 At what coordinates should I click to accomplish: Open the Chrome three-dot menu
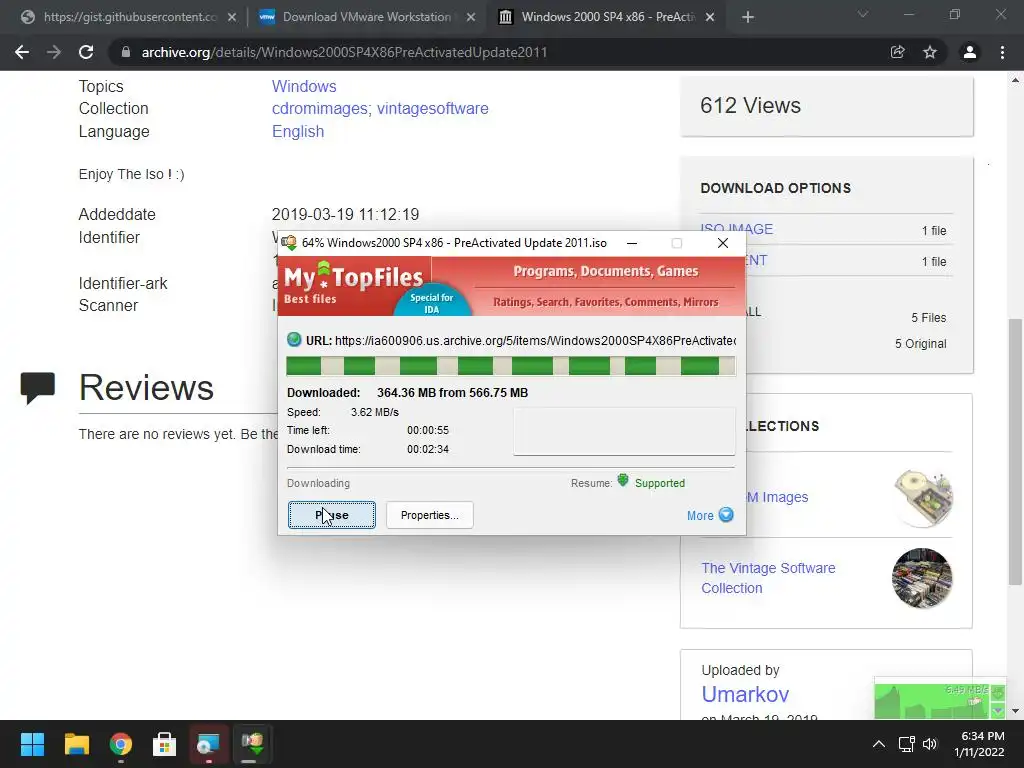pos(1002,52)
